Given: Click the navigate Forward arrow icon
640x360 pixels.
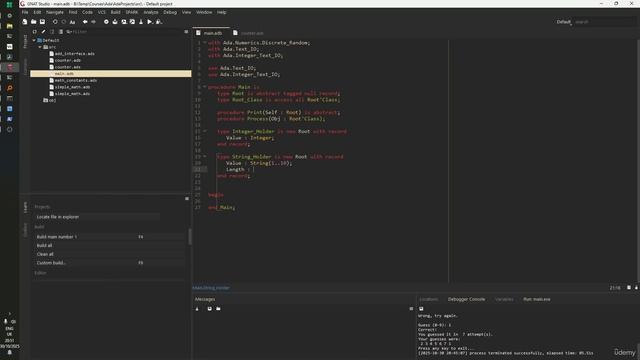Looking at the screenshot, I should (93, 22).
